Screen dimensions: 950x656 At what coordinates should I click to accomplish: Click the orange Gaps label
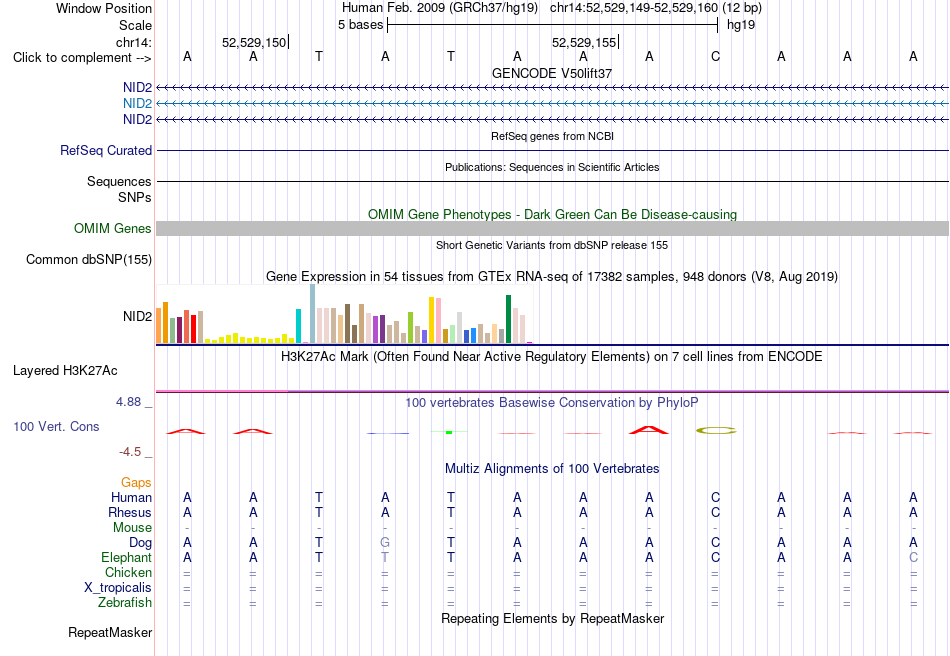(x=136, y=483)
